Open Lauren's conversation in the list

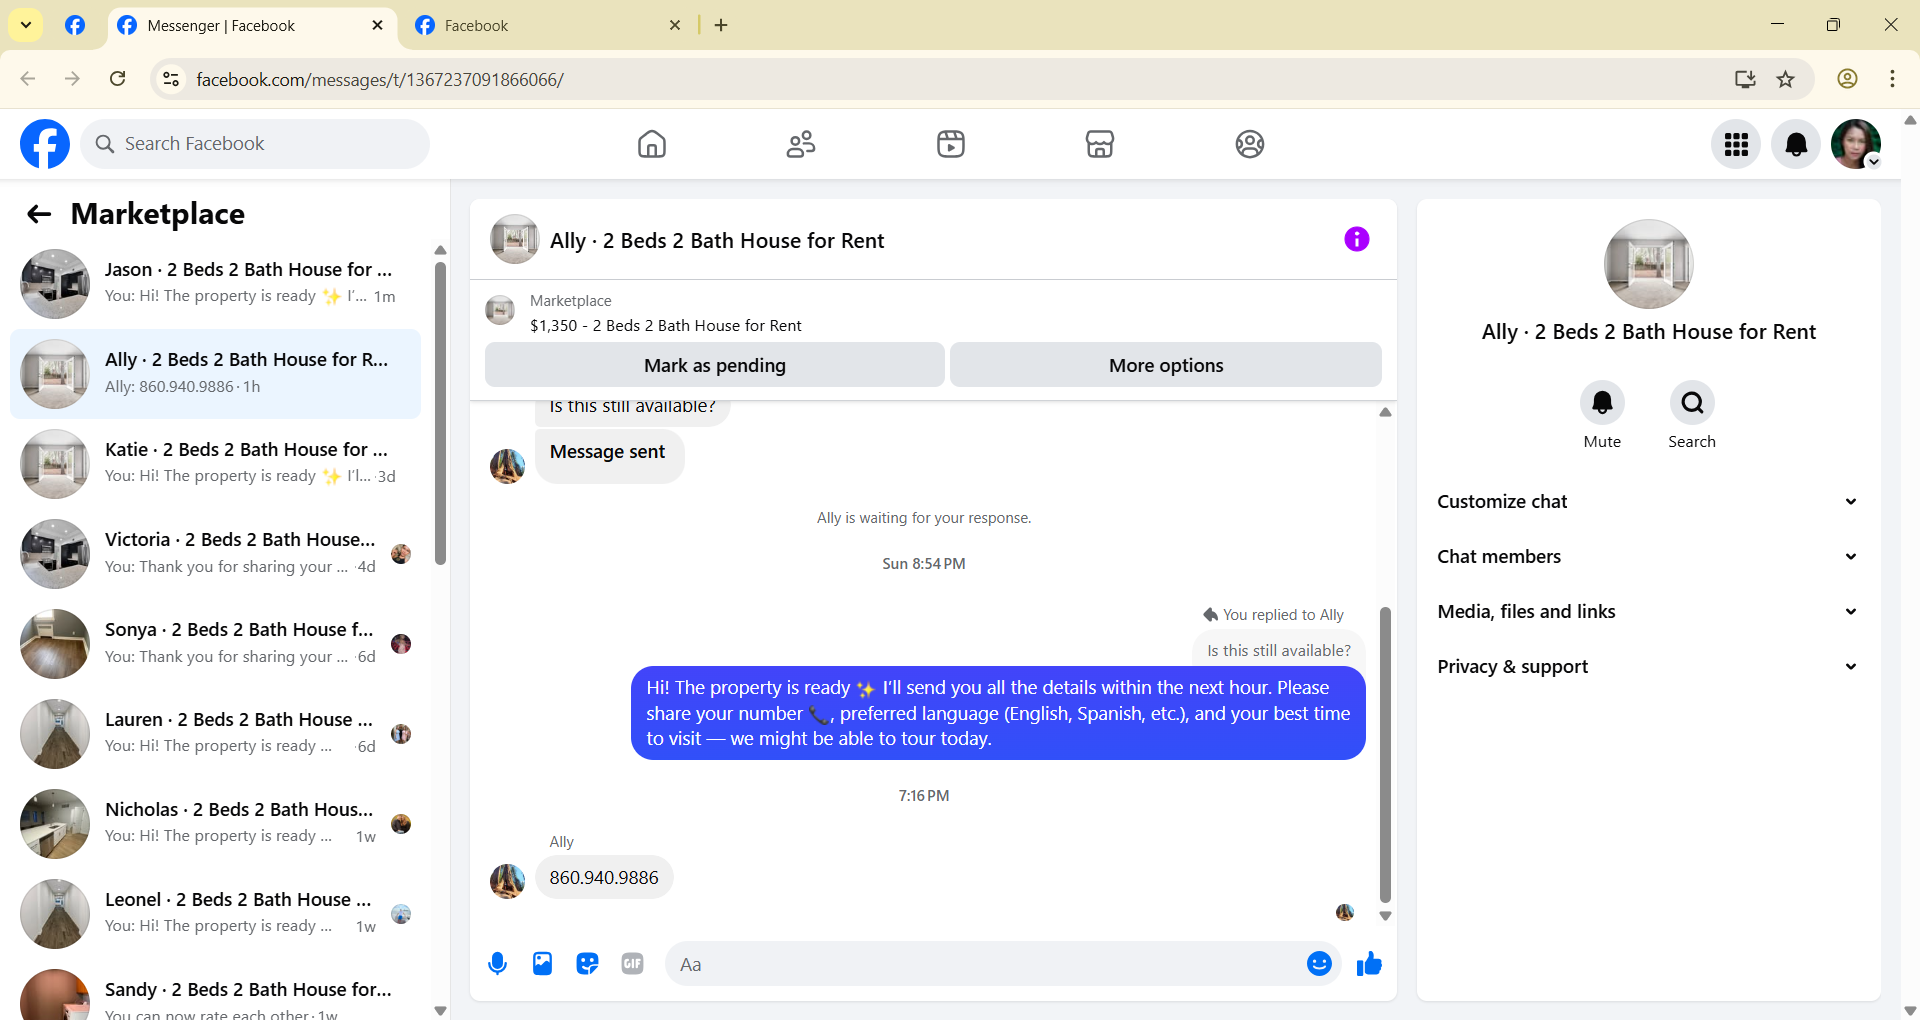tap(215, 733)
